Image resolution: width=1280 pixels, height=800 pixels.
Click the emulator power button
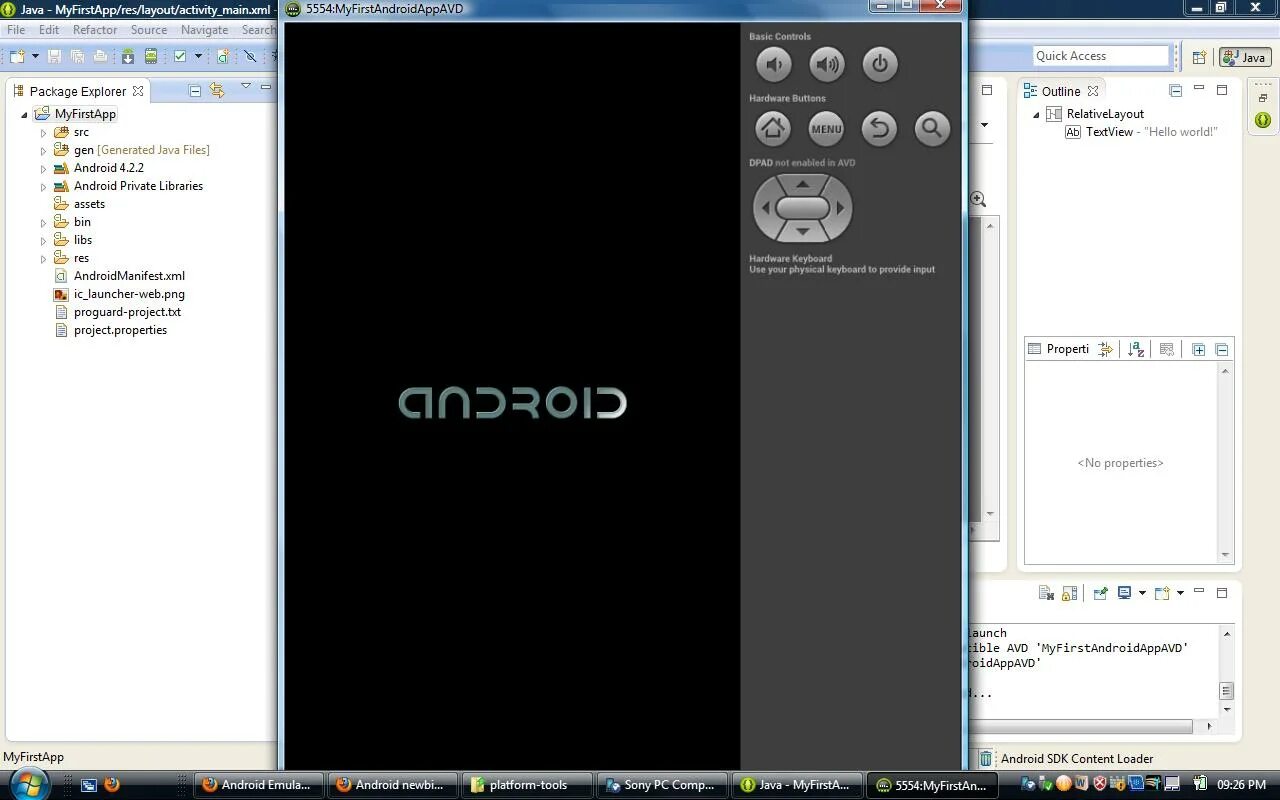click(x=880, y=65)
